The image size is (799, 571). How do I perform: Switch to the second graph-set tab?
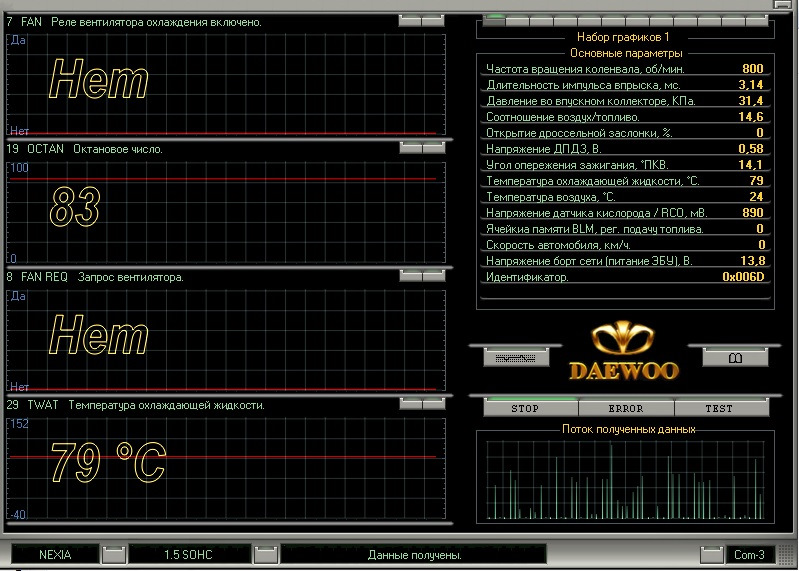click(x=518, y=21)
